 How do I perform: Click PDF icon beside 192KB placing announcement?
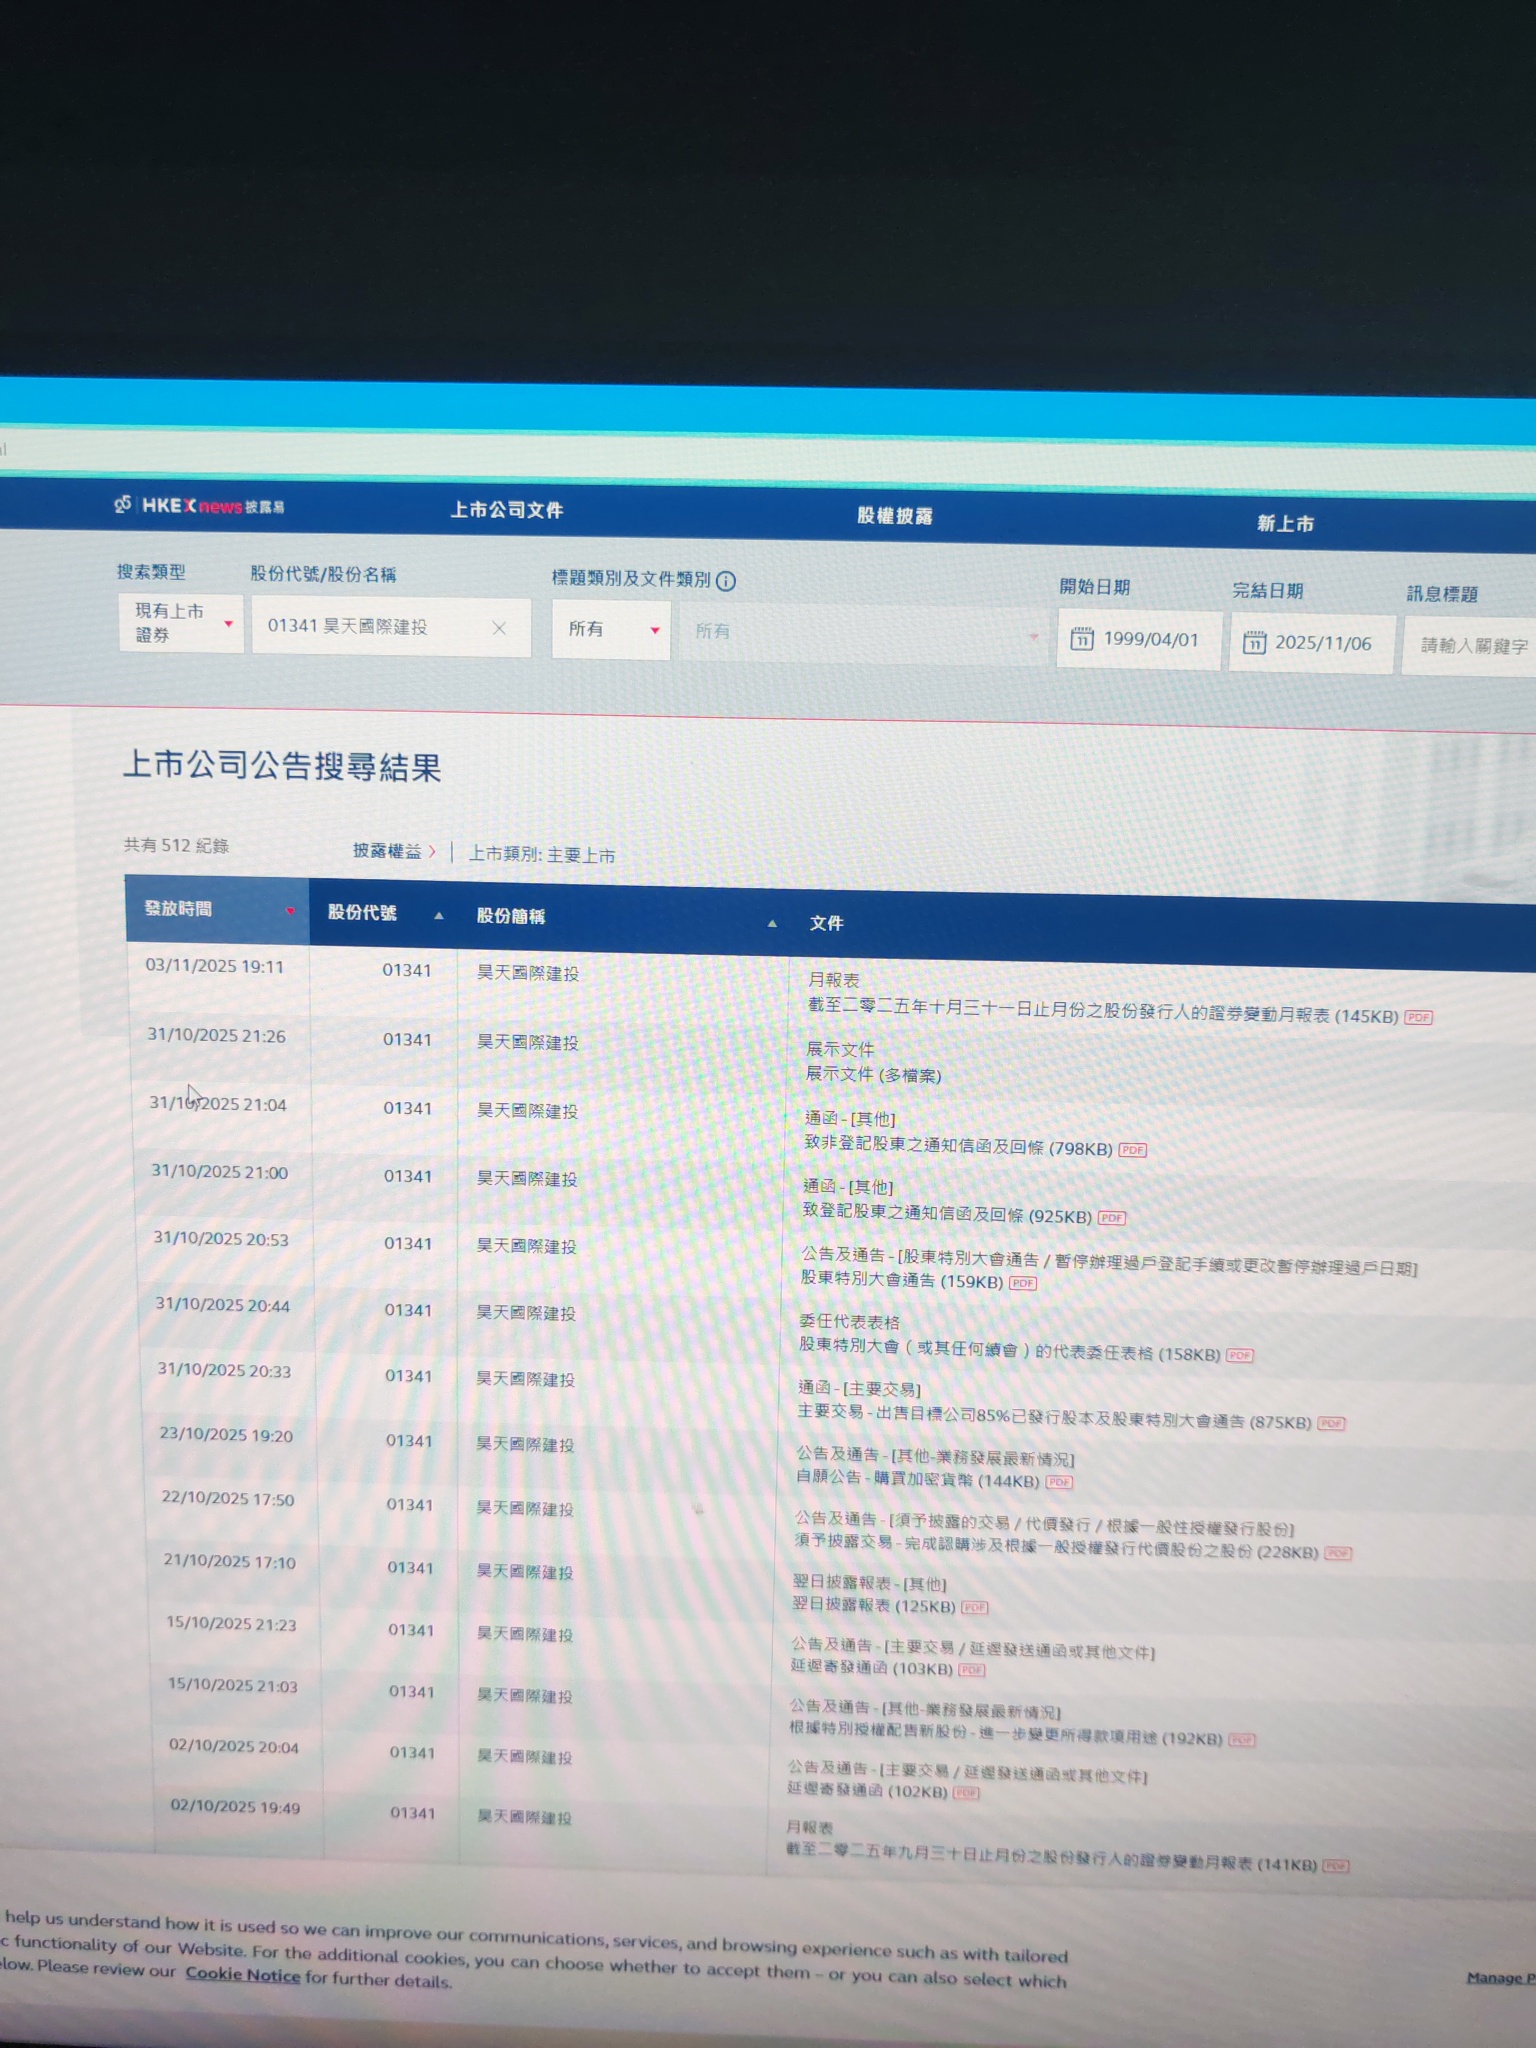click(1242, 1740)
